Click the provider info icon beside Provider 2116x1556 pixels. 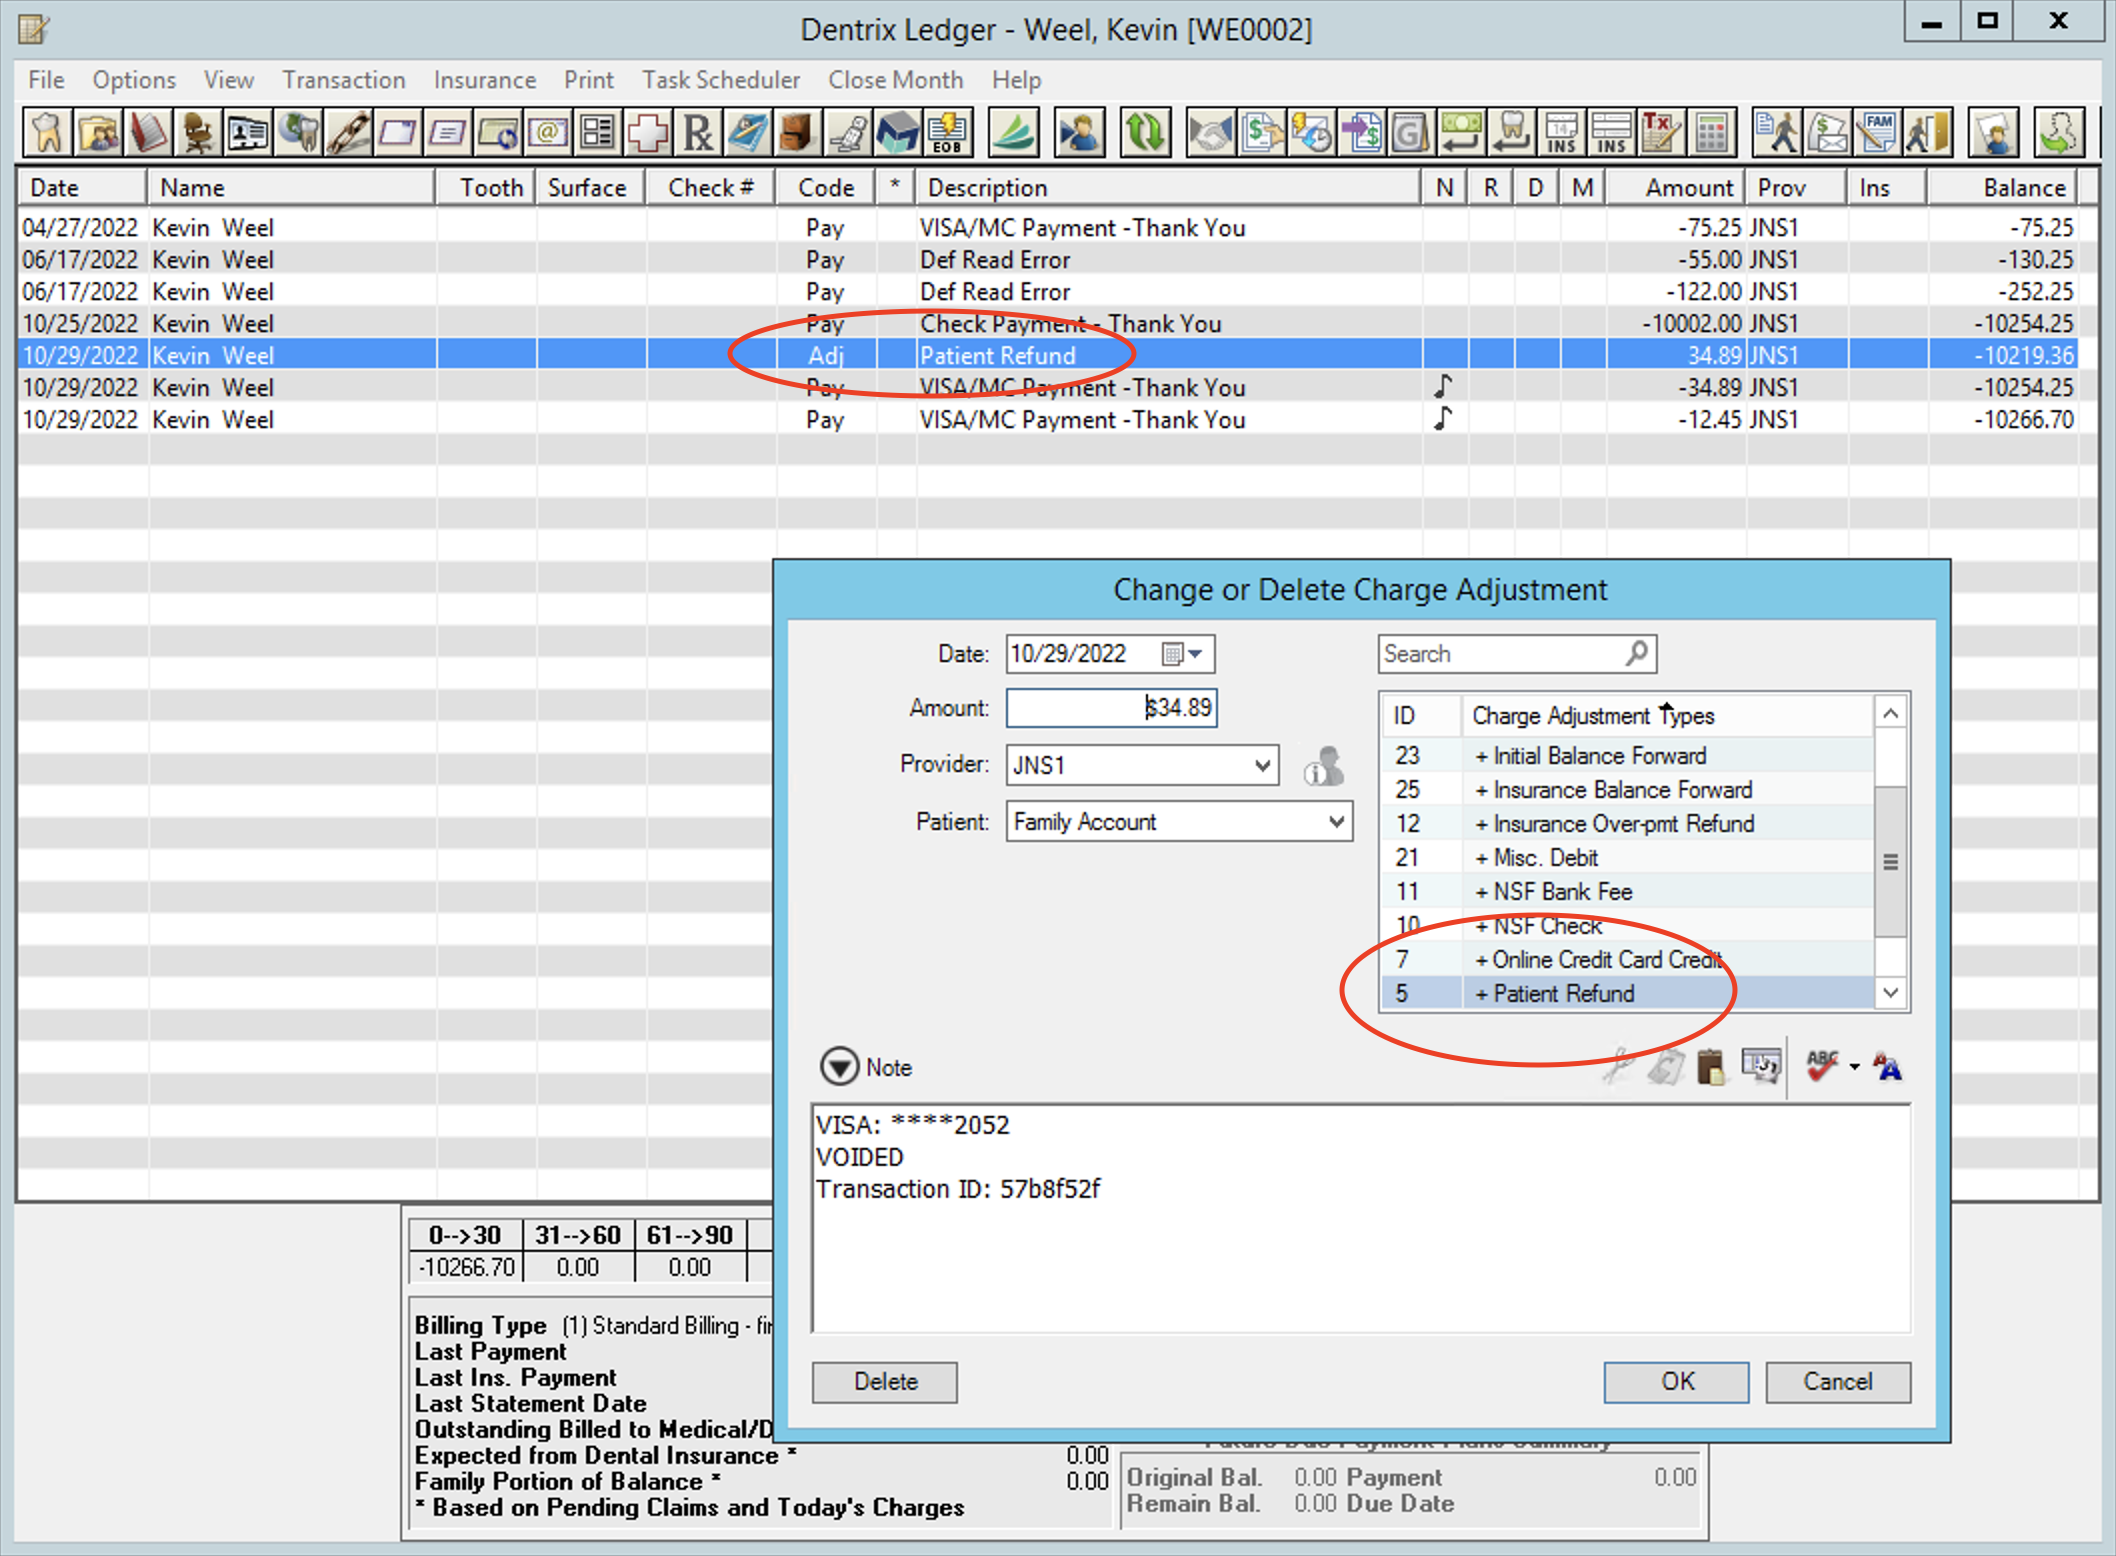click(1323, 766)
